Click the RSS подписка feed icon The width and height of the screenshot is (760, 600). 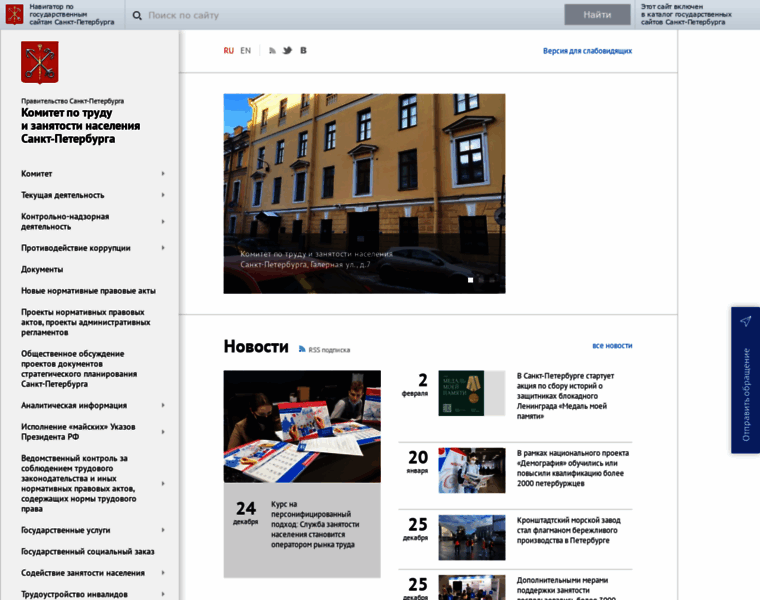[x=302, y=349]
